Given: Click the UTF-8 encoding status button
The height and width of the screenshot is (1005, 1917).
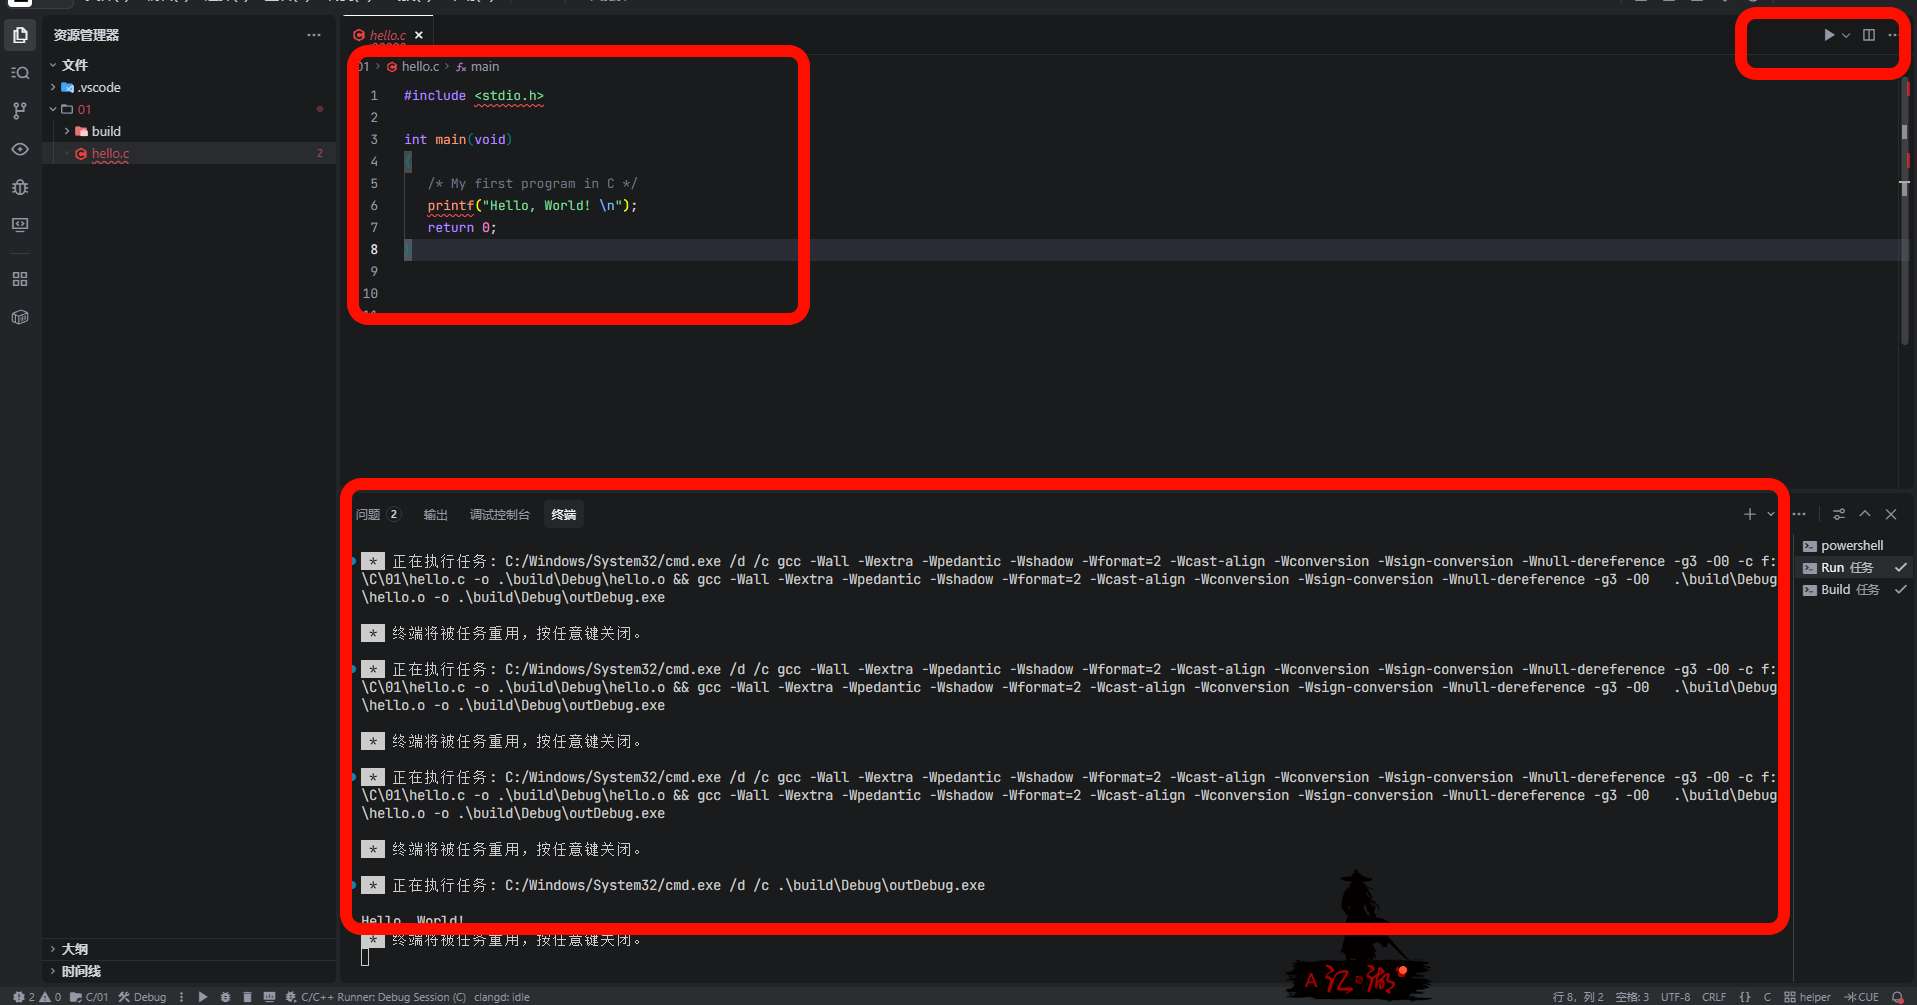Looking at the screenshot, I should click(1675, 997).
